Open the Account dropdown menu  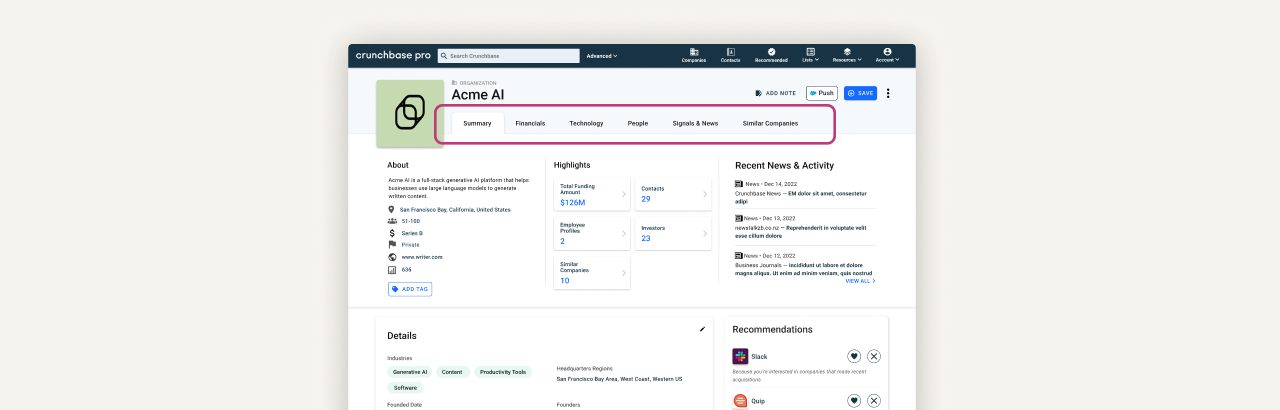tap(887, 55)
